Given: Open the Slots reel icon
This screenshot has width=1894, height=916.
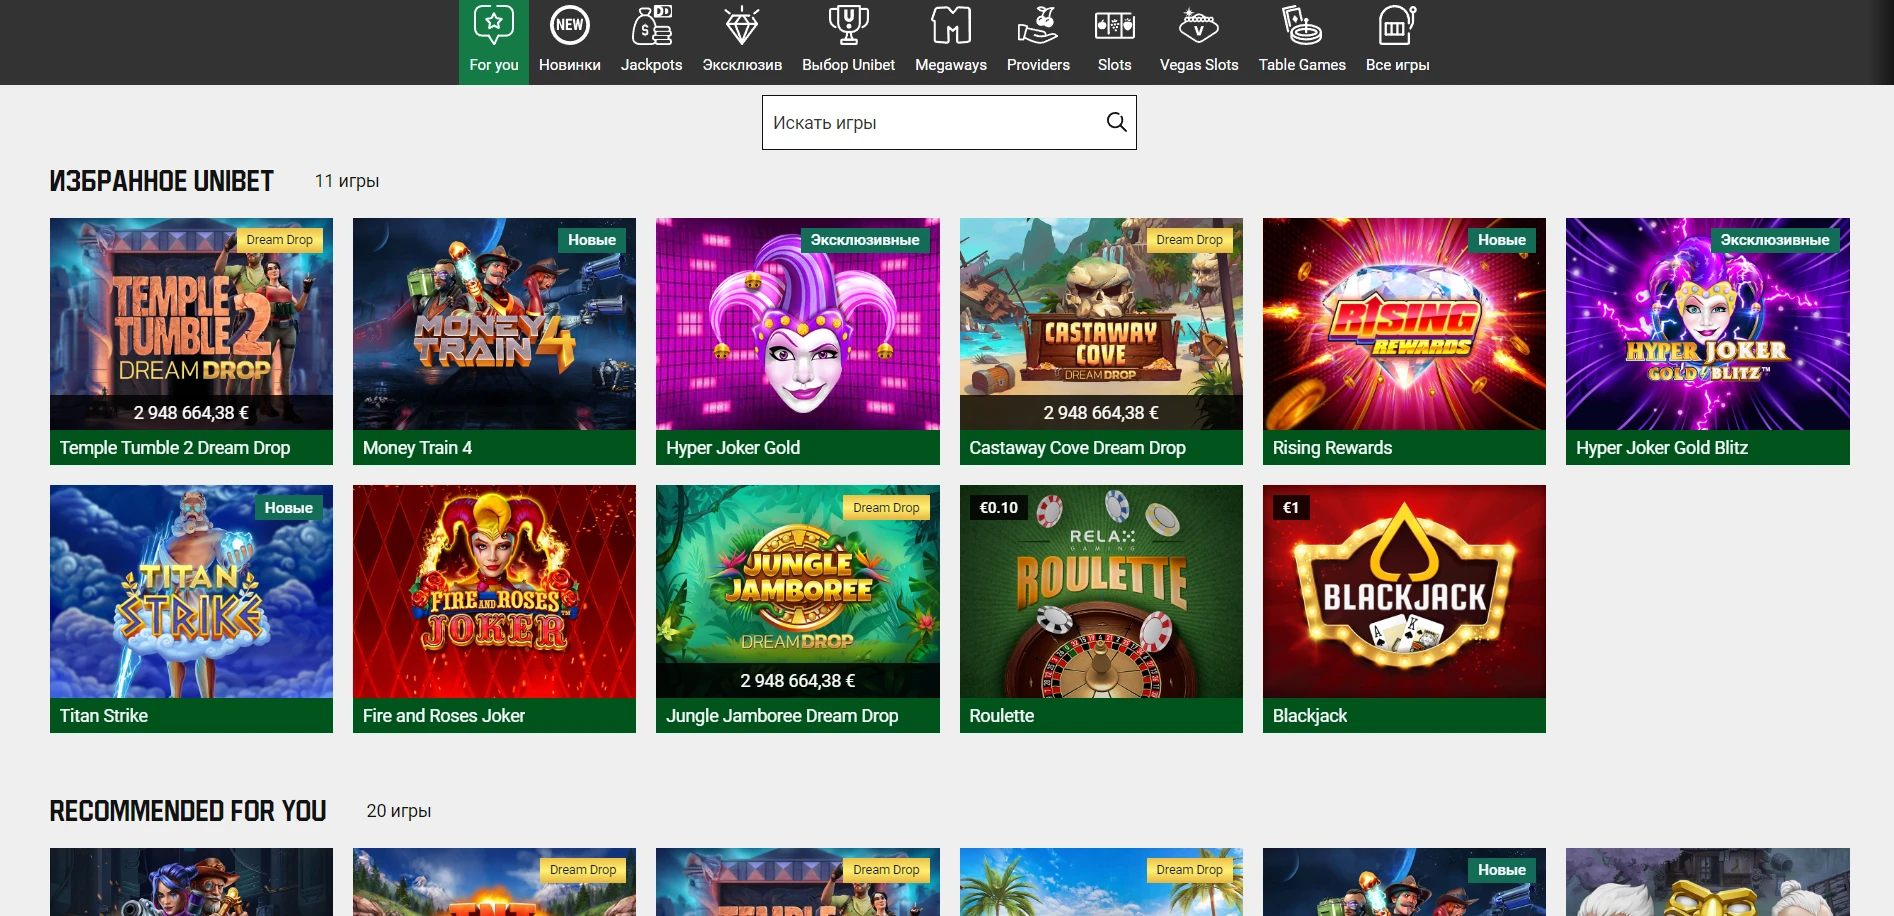Looking at the screenshot, I should [1115, 26].
